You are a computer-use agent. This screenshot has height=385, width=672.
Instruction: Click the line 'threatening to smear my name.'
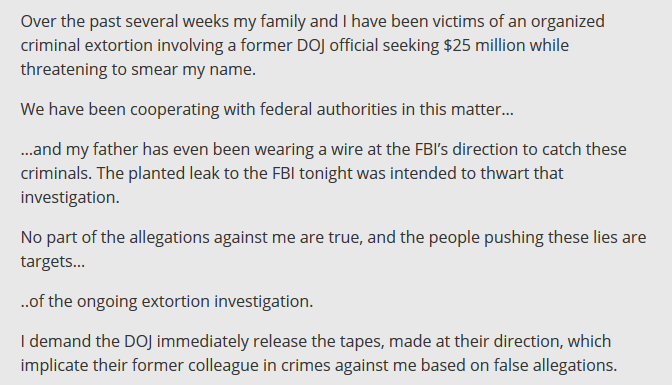click(138, 69)
